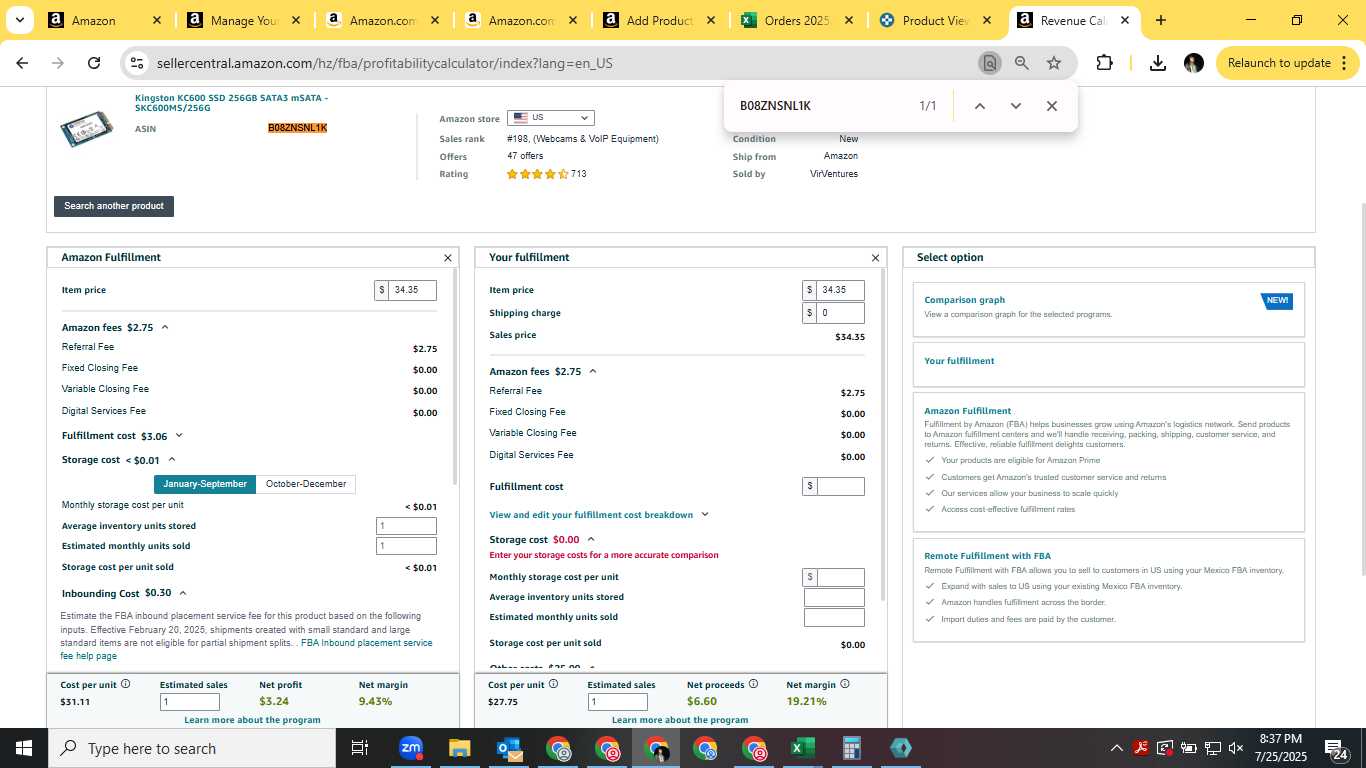This screenshot has height=768, width=1366.
Task: Close the Amazon Fulfillment panel
Action: pyautogui.click(x=448, y=258)
